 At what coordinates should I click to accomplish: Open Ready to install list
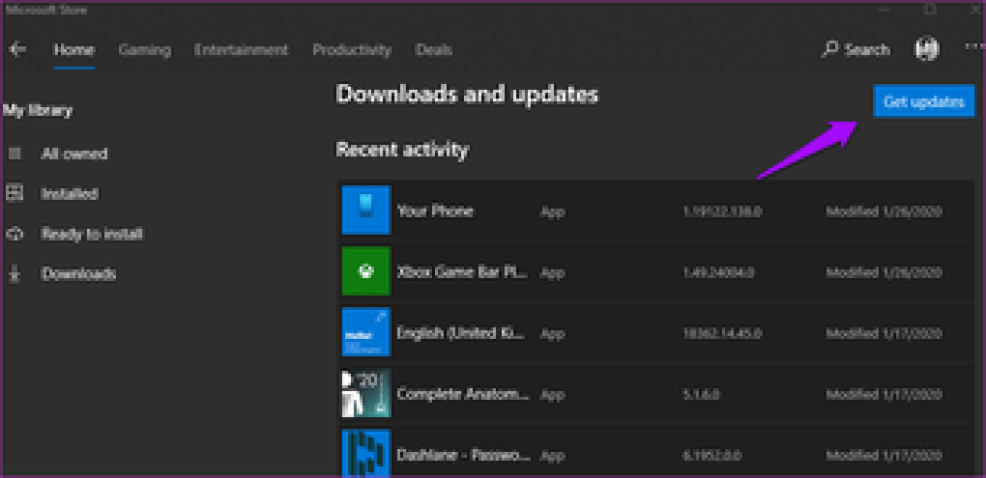[91, 234]
